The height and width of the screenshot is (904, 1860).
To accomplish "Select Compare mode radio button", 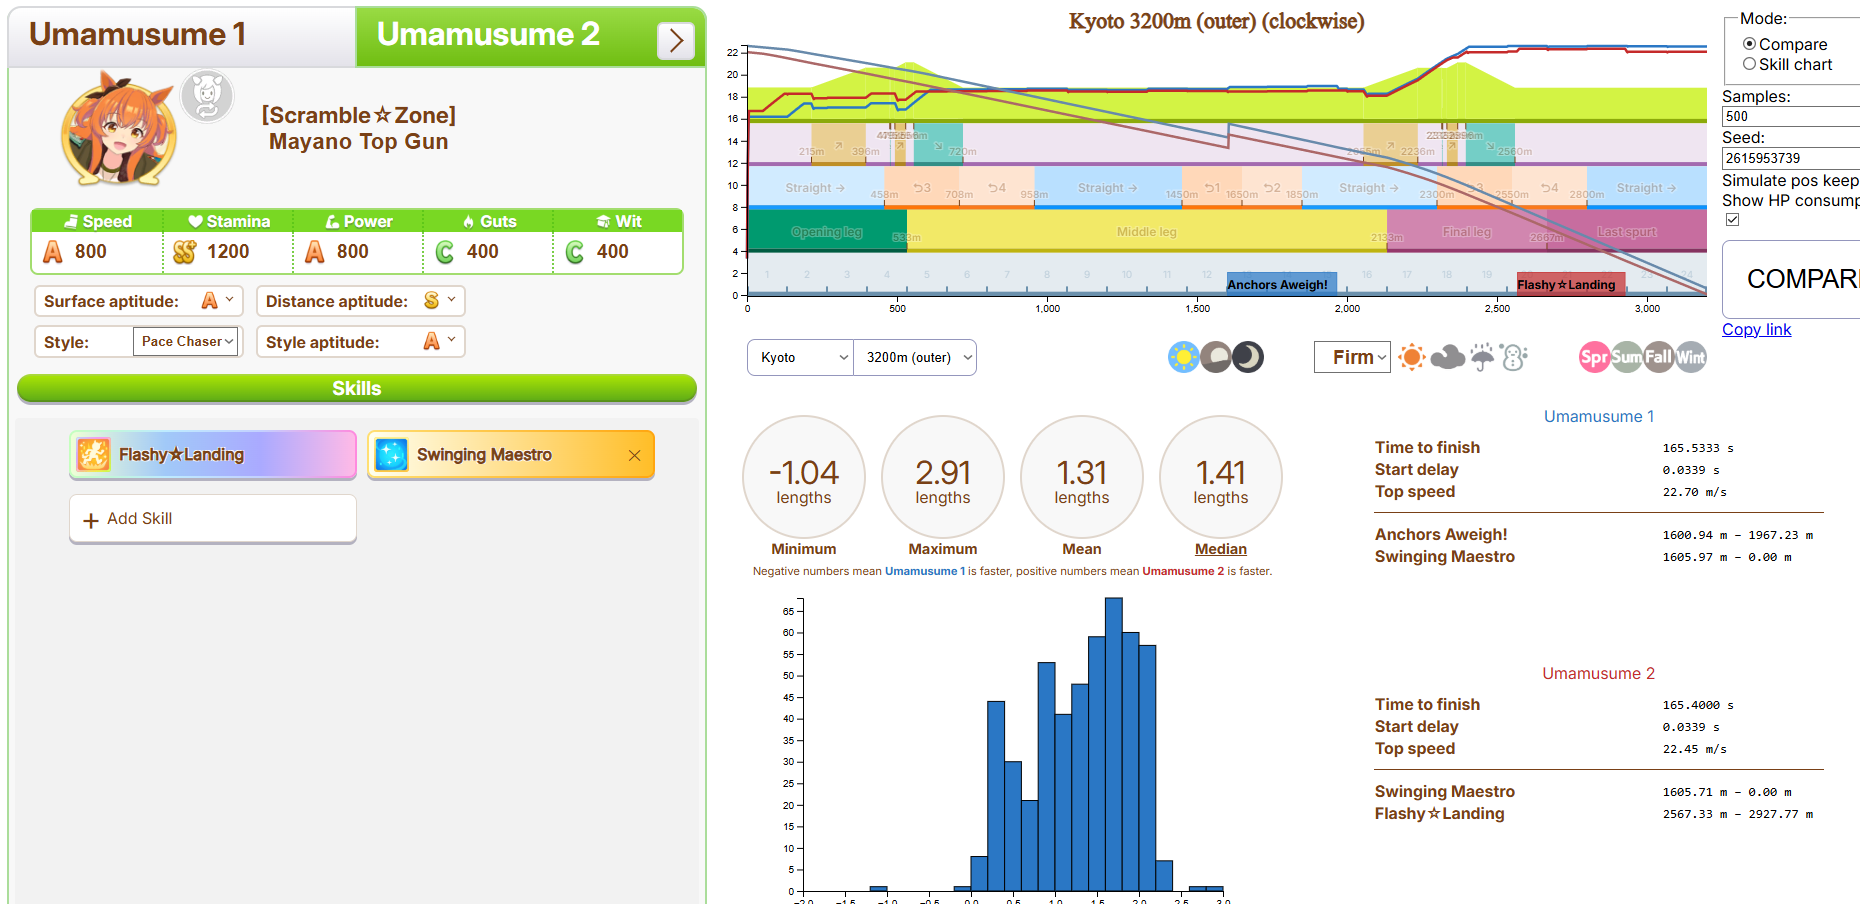I will coord(1749,44).
